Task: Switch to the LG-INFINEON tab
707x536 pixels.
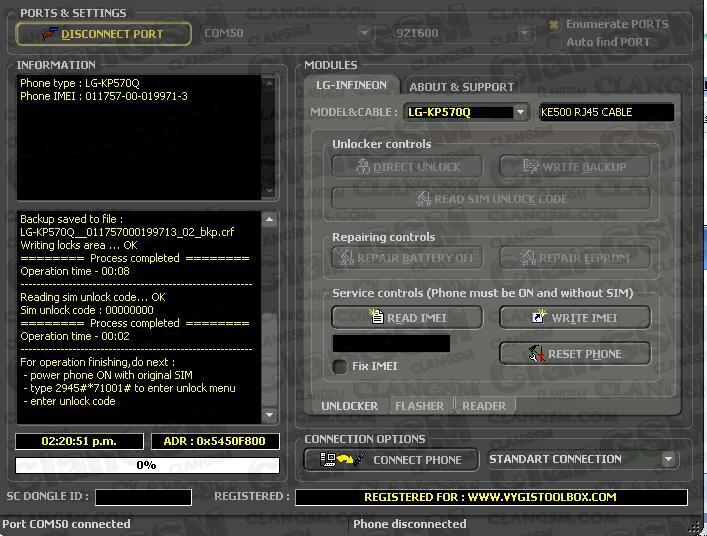Action: [351, 85]
